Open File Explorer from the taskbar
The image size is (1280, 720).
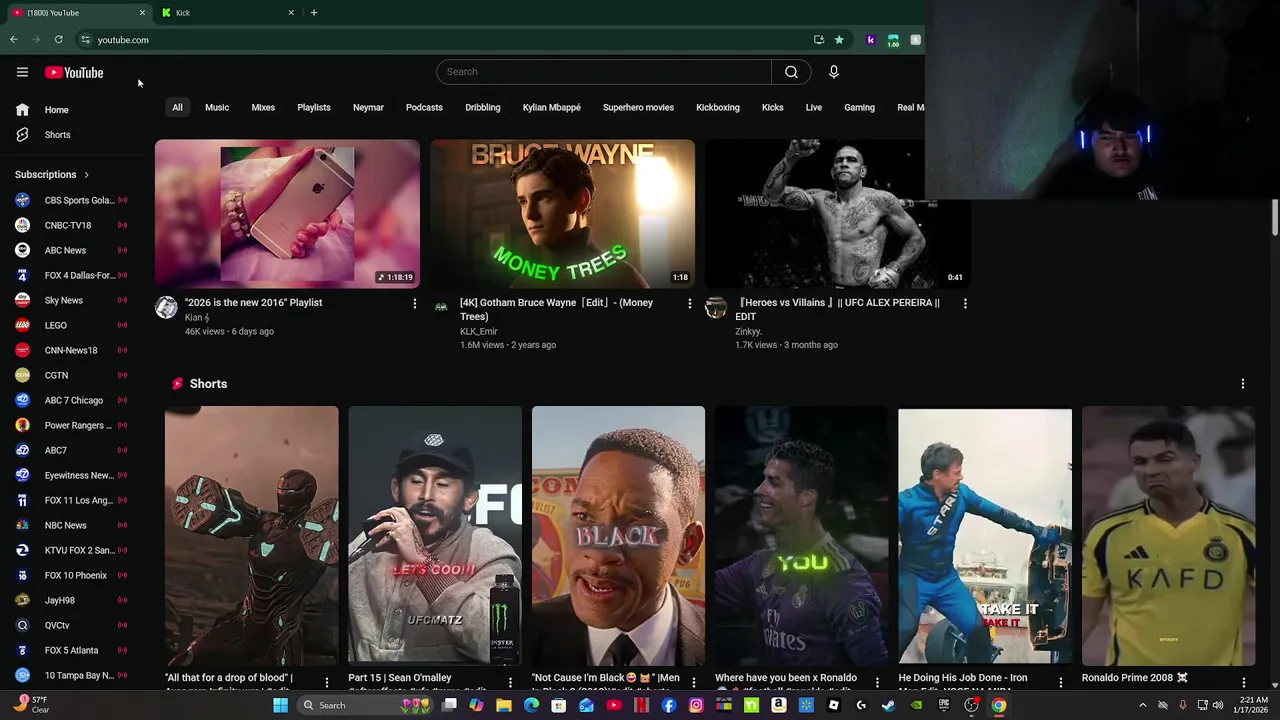503,705
